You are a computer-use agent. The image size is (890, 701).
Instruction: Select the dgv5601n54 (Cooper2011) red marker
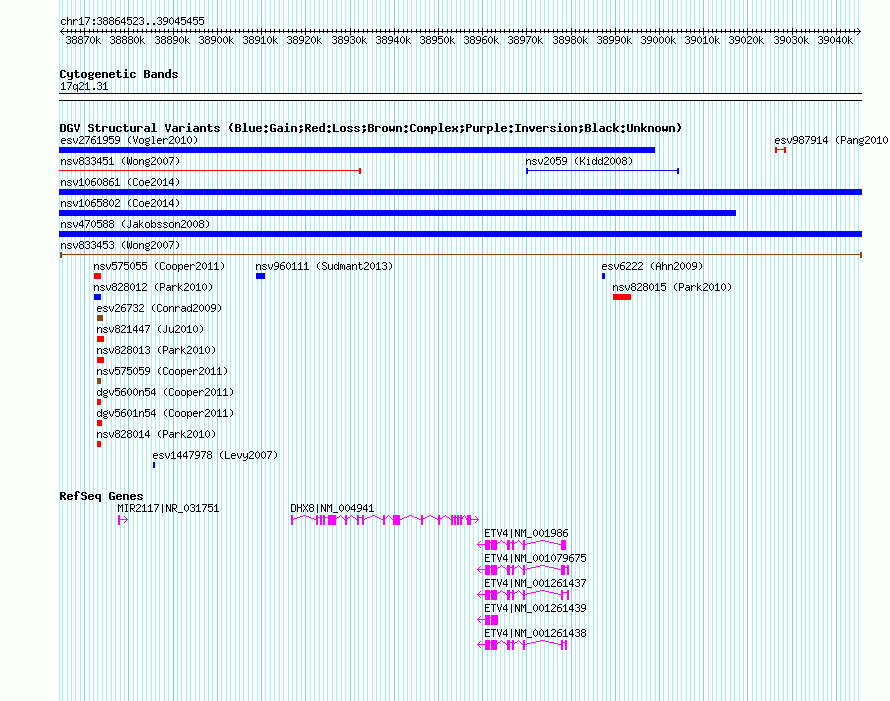tap(99, 423)
